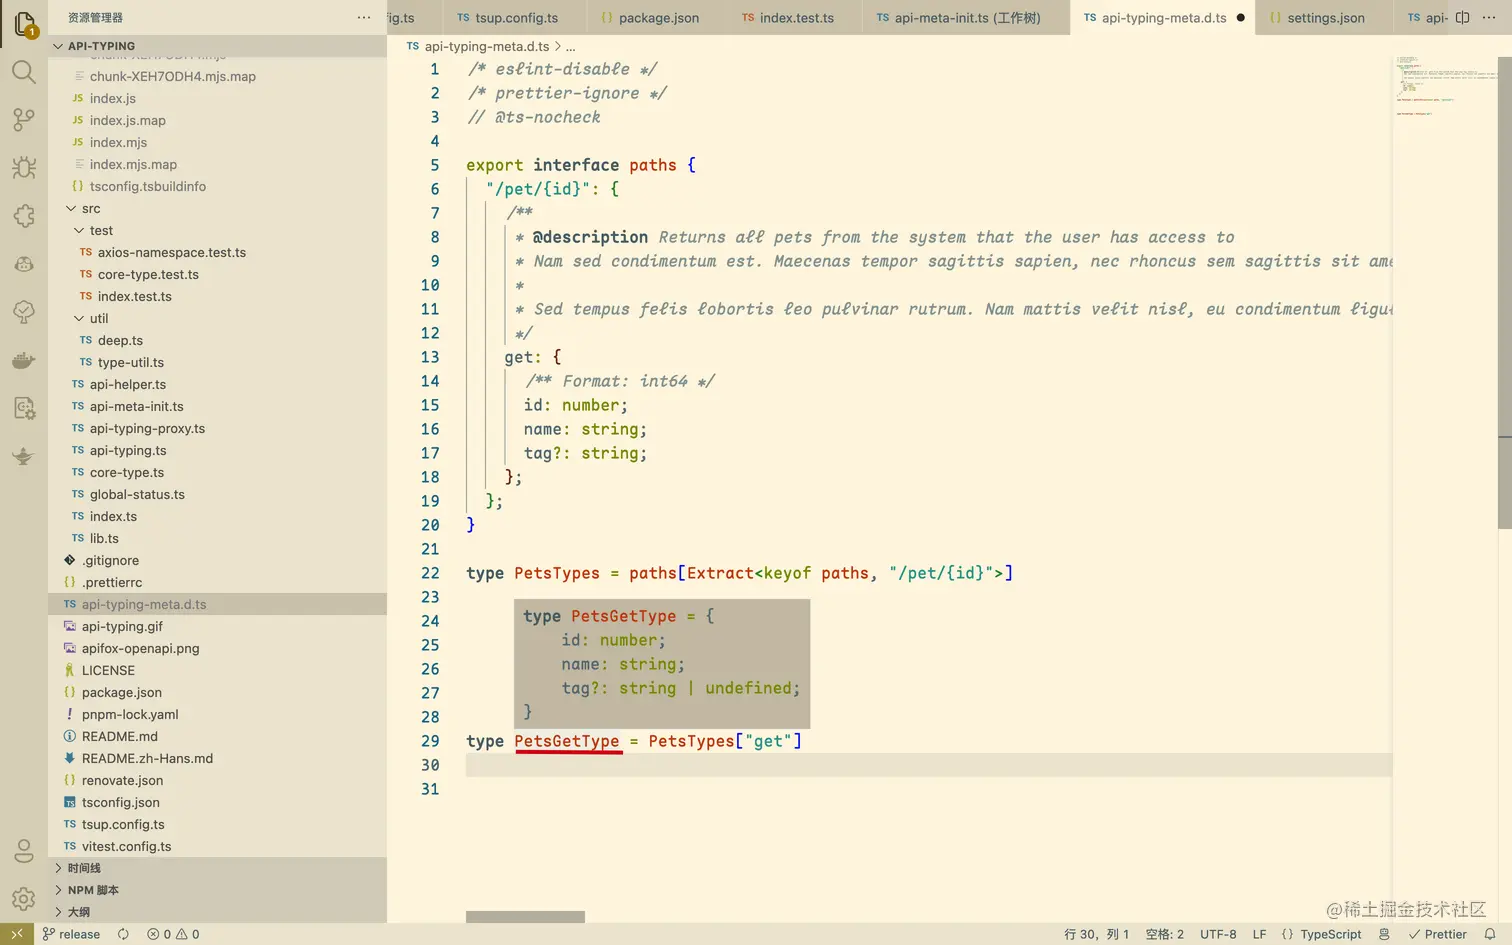This screenshot has height=945, width=1512.
Task: Switch to settings.json tab
Action: 1325,18
